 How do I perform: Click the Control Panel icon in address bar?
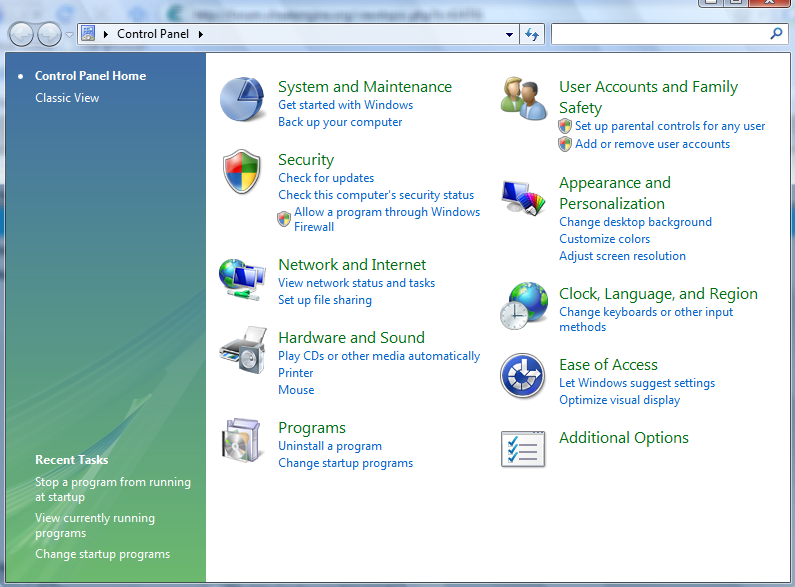point(88,33)
